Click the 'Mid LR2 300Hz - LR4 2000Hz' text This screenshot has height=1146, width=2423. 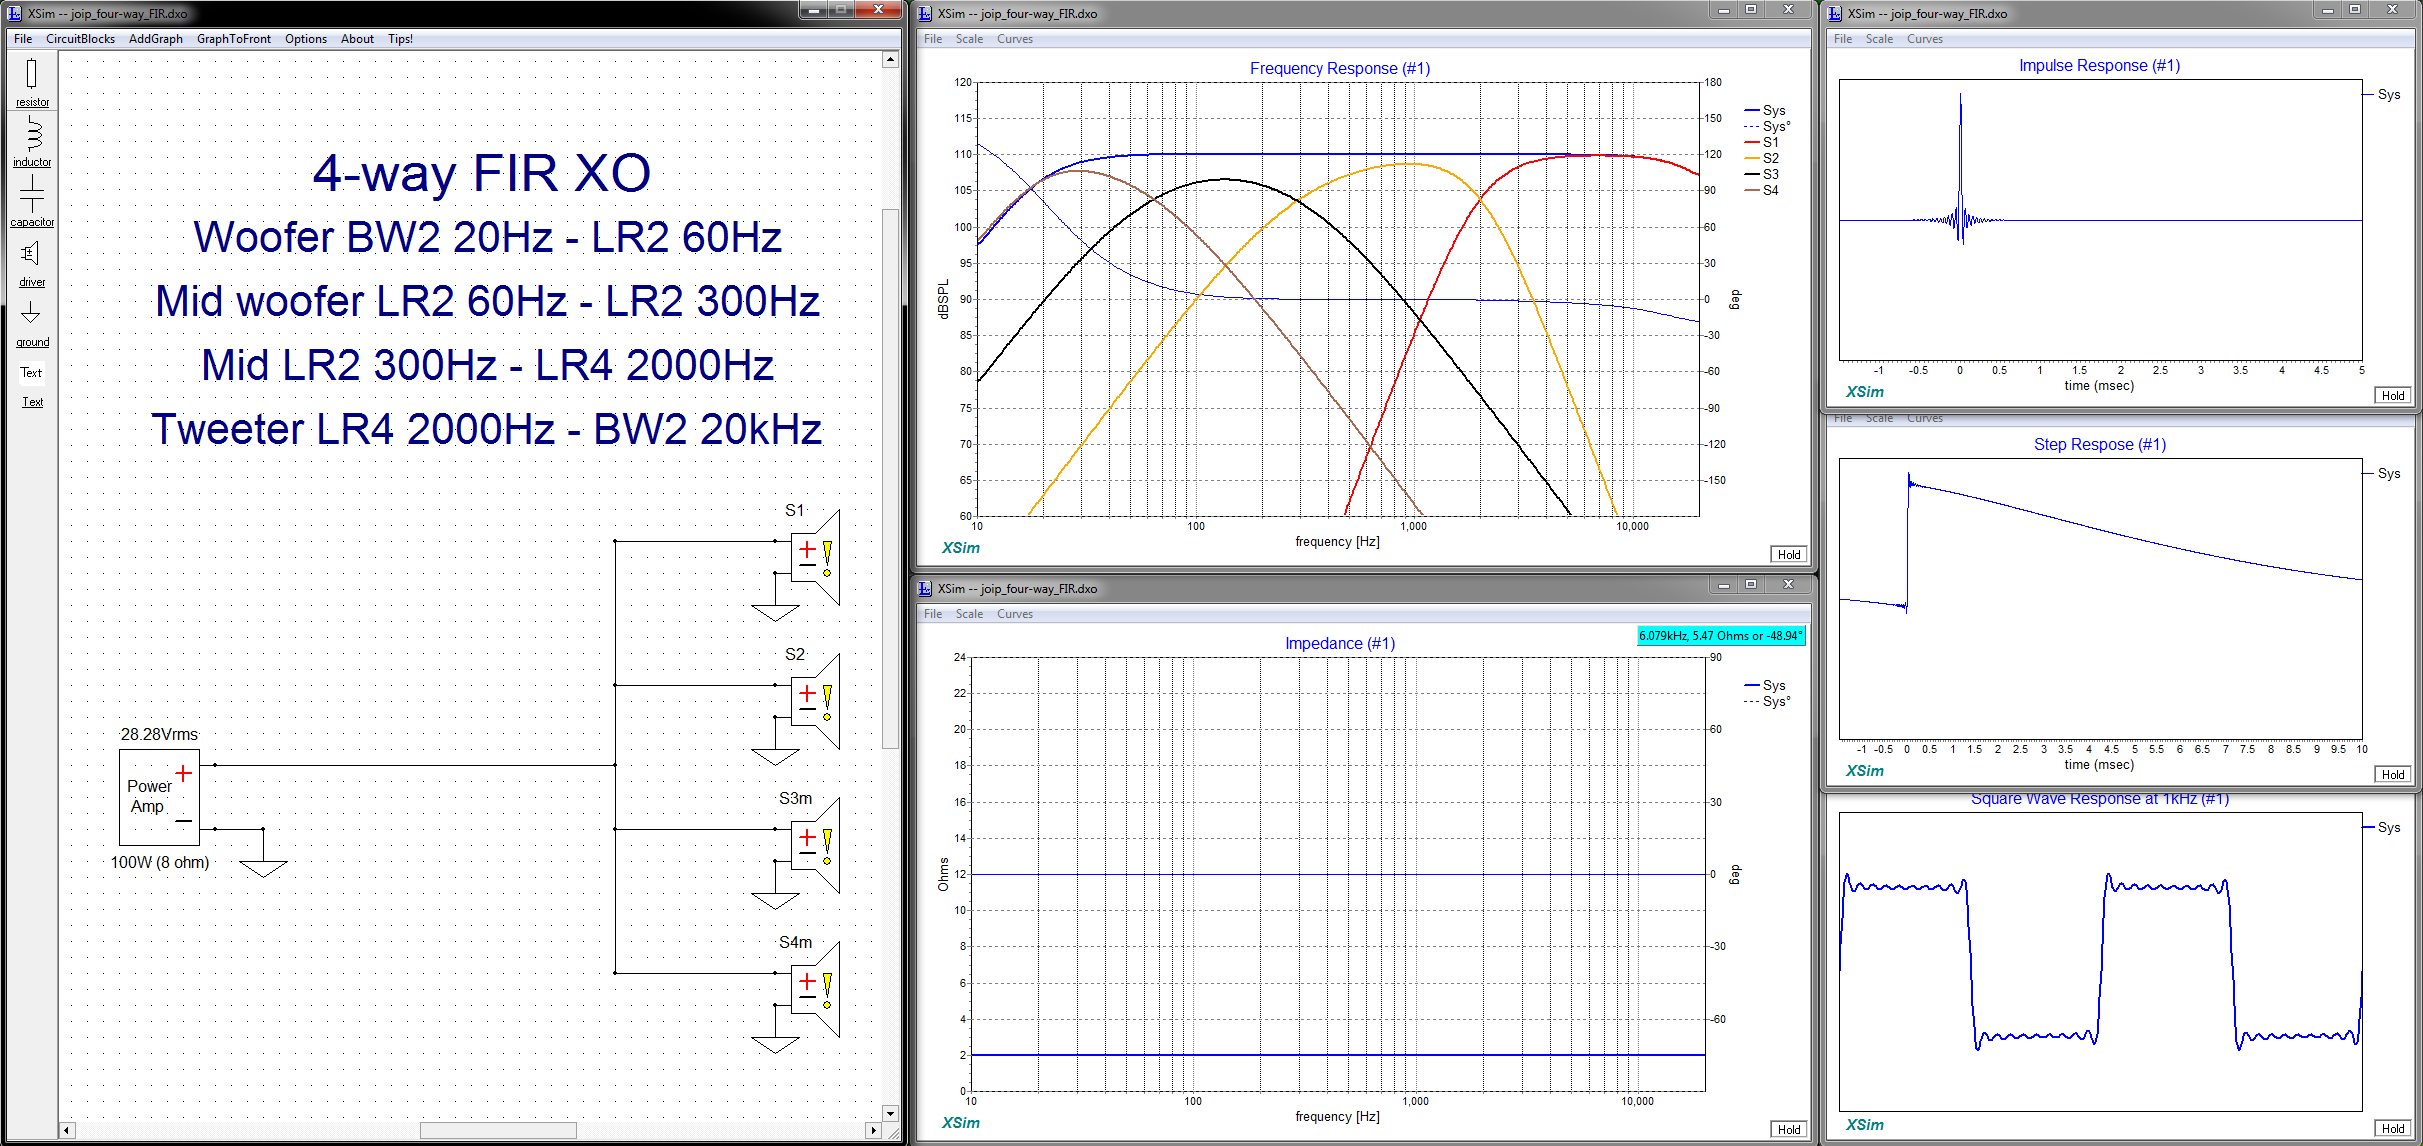(x=488, y=366)
